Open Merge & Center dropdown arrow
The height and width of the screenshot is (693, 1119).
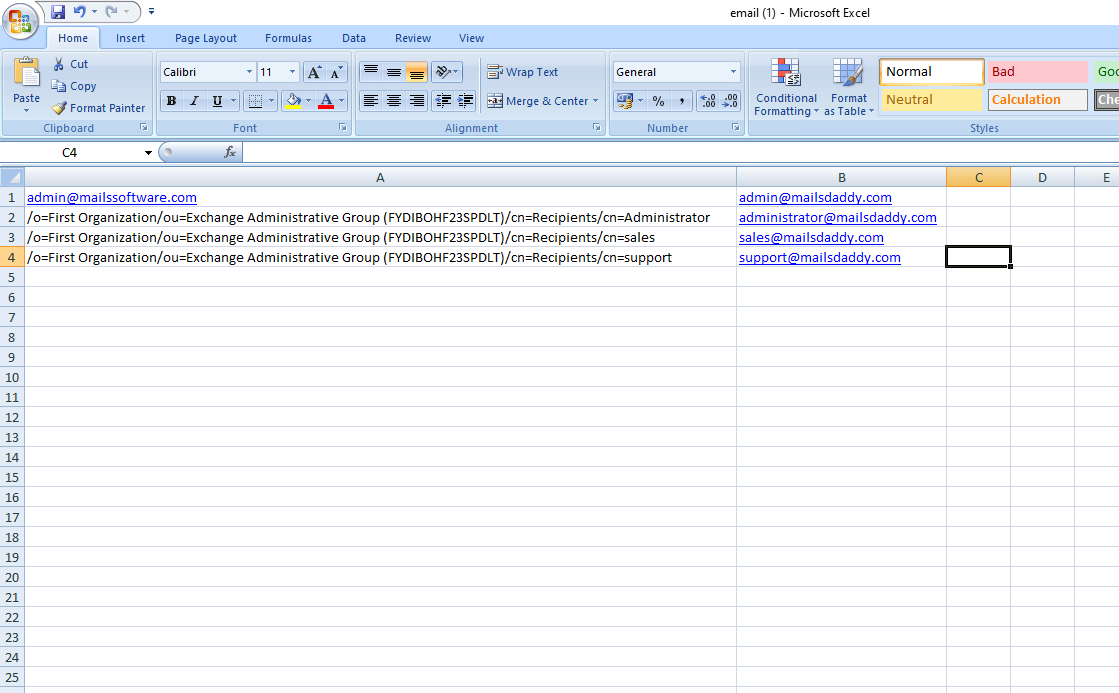click(595, 101)
